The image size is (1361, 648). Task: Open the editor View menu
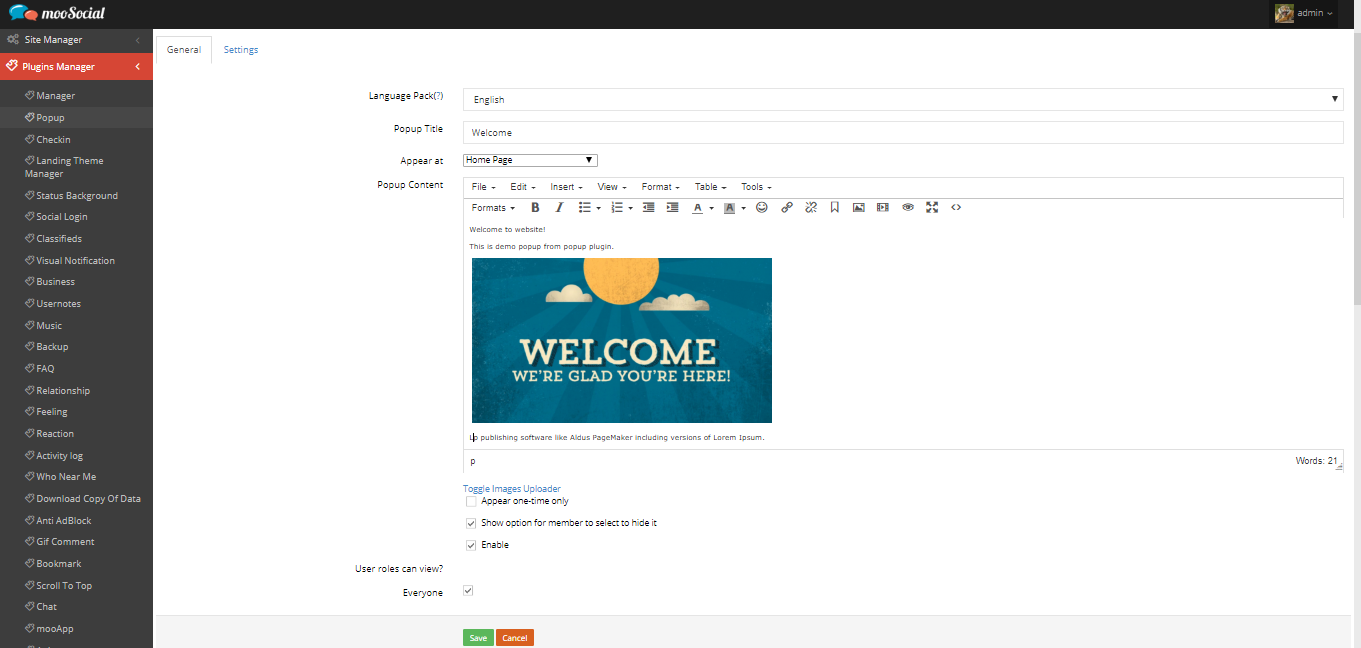[612, 187]
